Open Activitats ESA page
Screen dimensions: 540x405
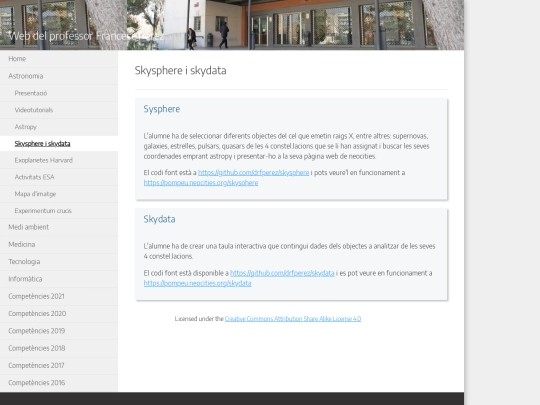(59, 177)
